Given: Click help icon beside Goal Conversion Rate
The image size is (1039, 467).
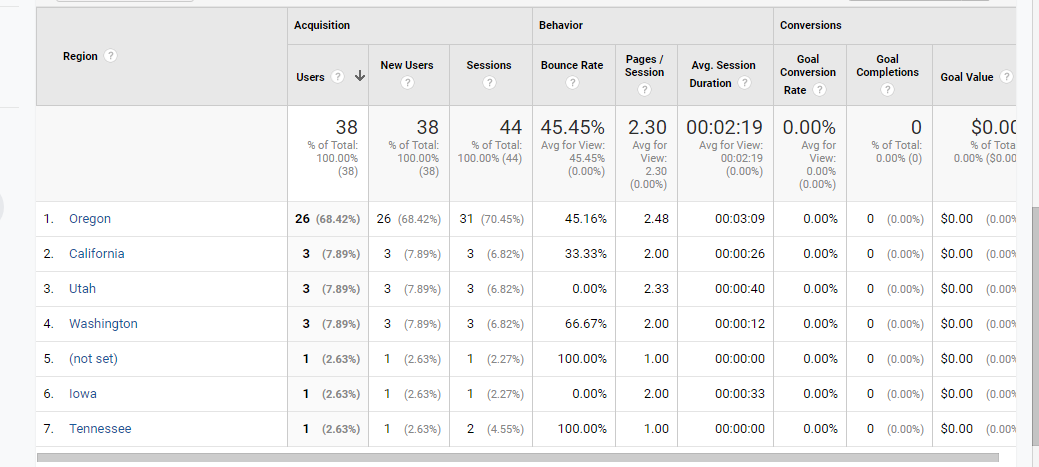Looking at the screenshot, I should coord(820,90).
